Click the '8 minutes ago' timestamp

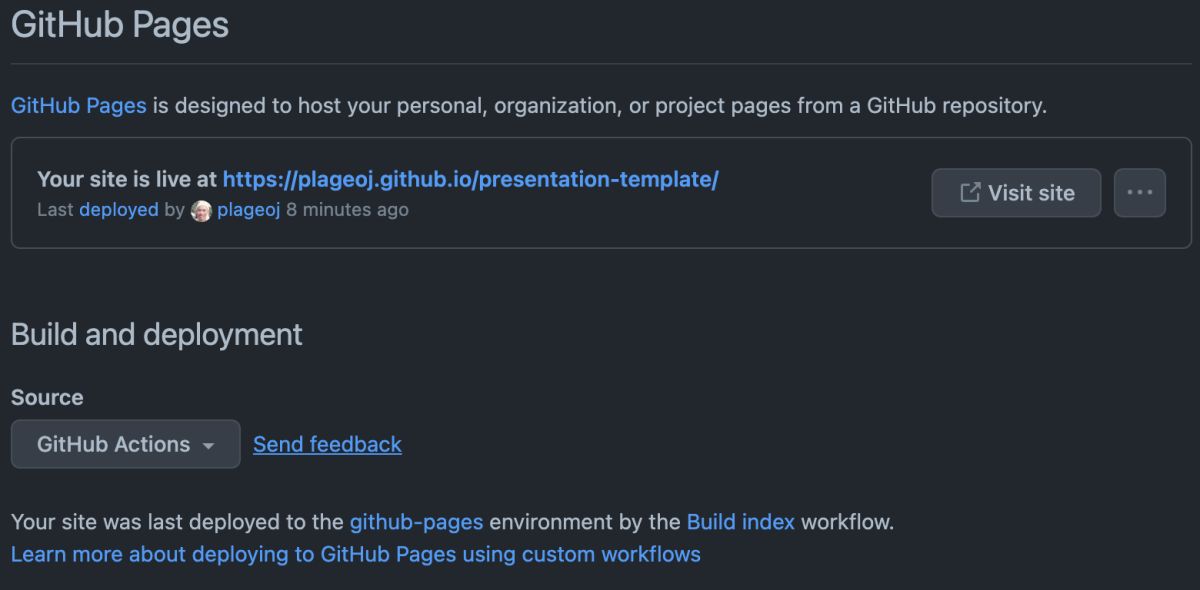point(347,210)
